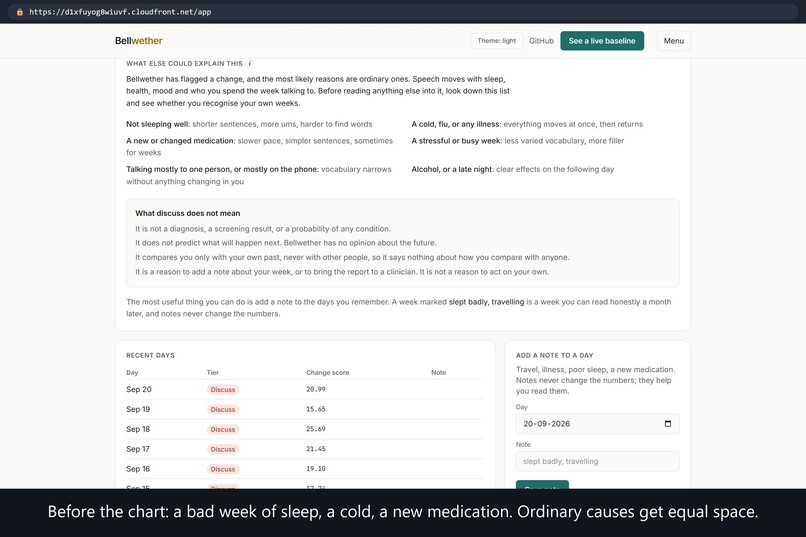Select change score 21.45
806x537 pixels.
click(x=316, y=449)
